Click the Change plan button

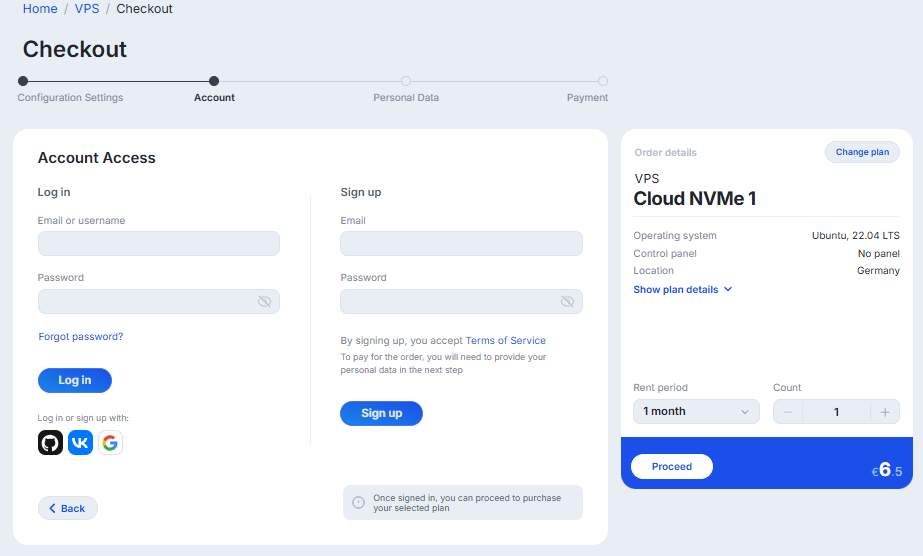(x=862, y=152)
